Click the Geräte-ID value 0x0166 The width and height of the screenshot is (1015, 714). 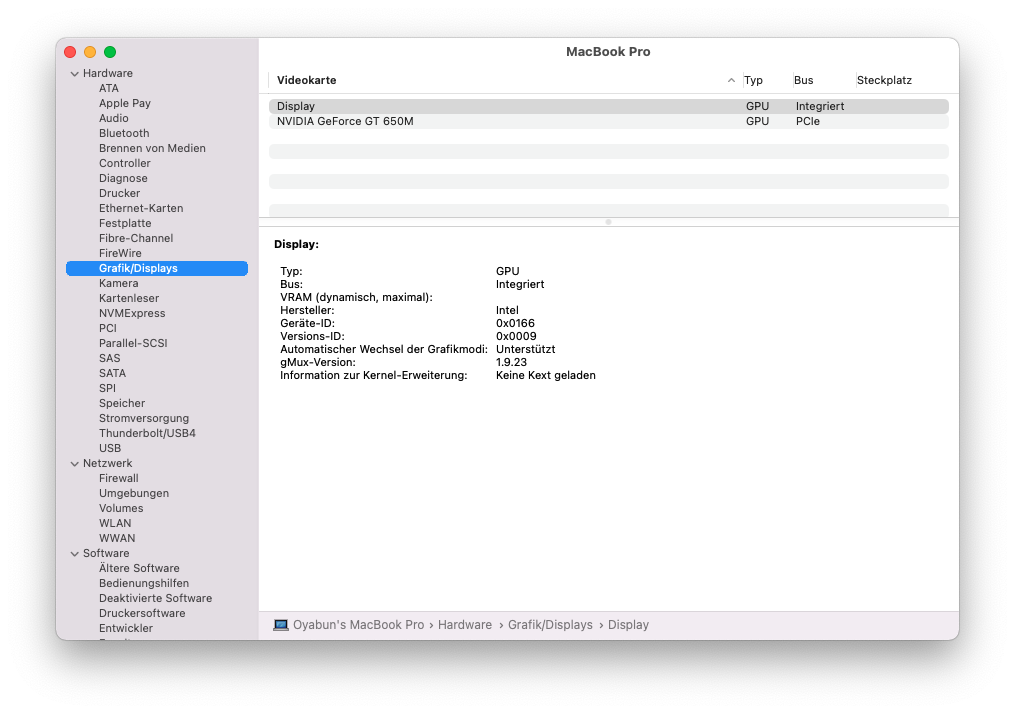point(515,323)
